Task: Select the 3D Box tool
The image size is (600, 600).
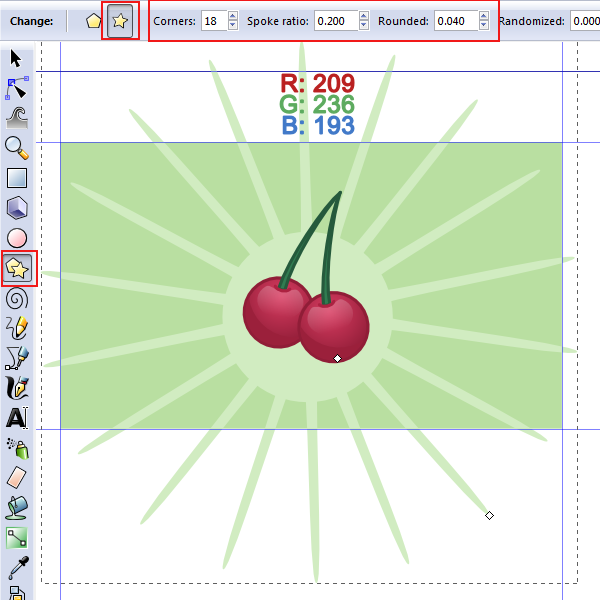Action: pos(17,208)
